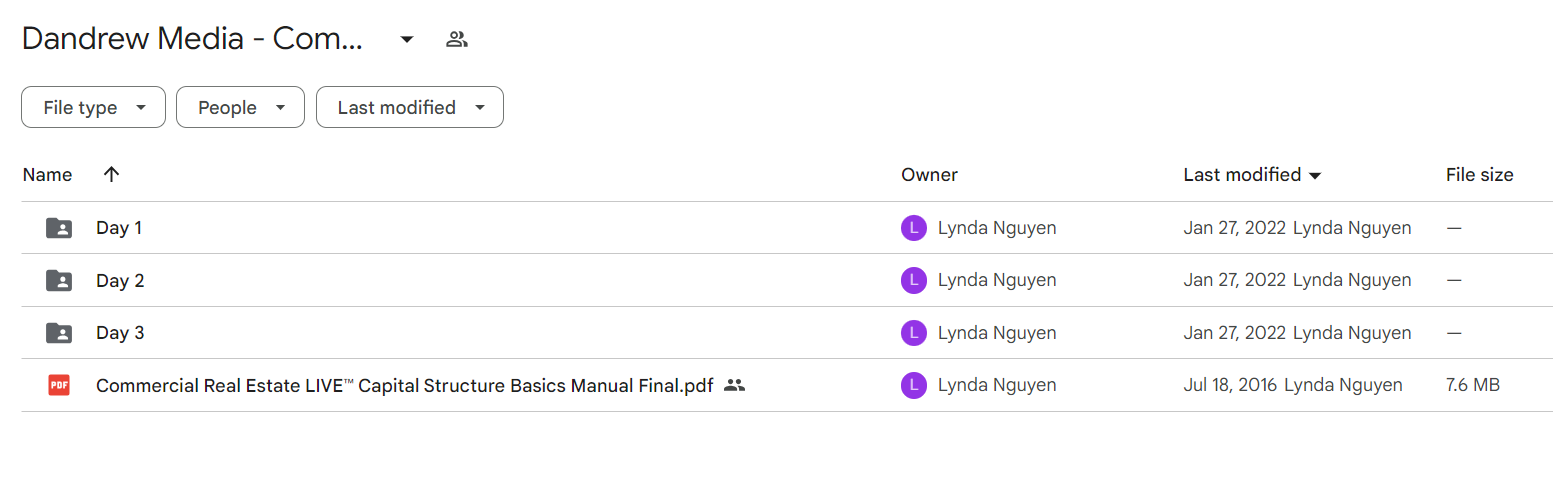Expand the folder title dropdown arrow
The image size is (1553, 501).
tap(406, 40)
